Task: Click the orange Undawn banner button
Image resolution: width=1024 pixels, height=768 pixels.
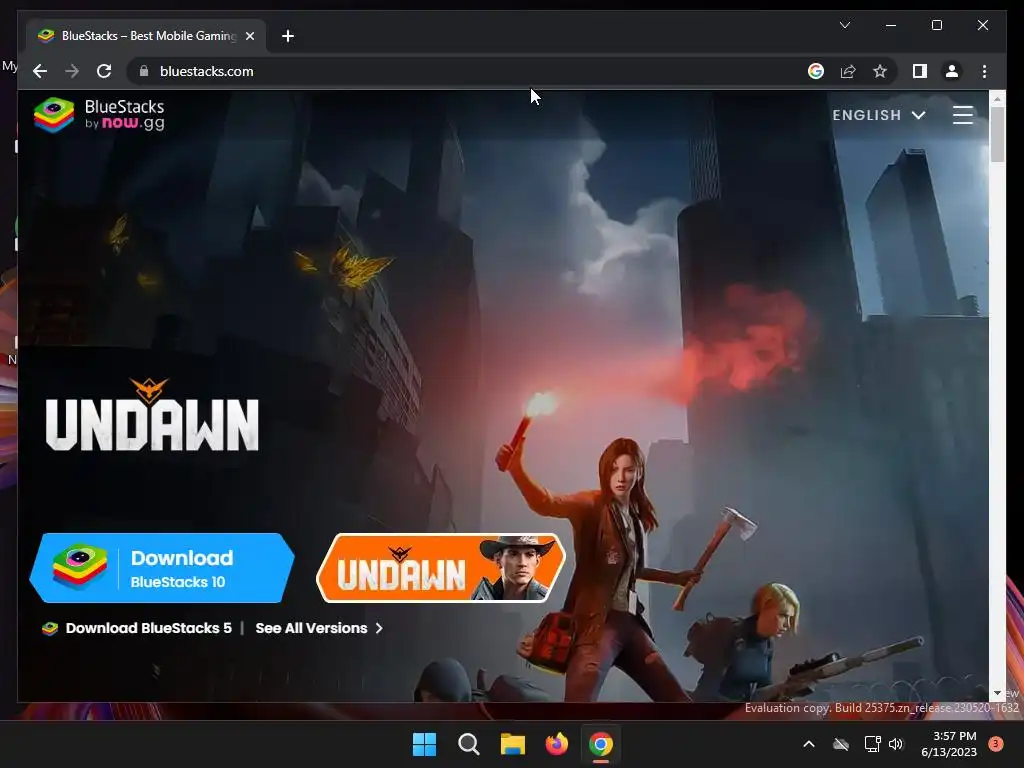Action: pyautogui.click(x=441, y=568)
